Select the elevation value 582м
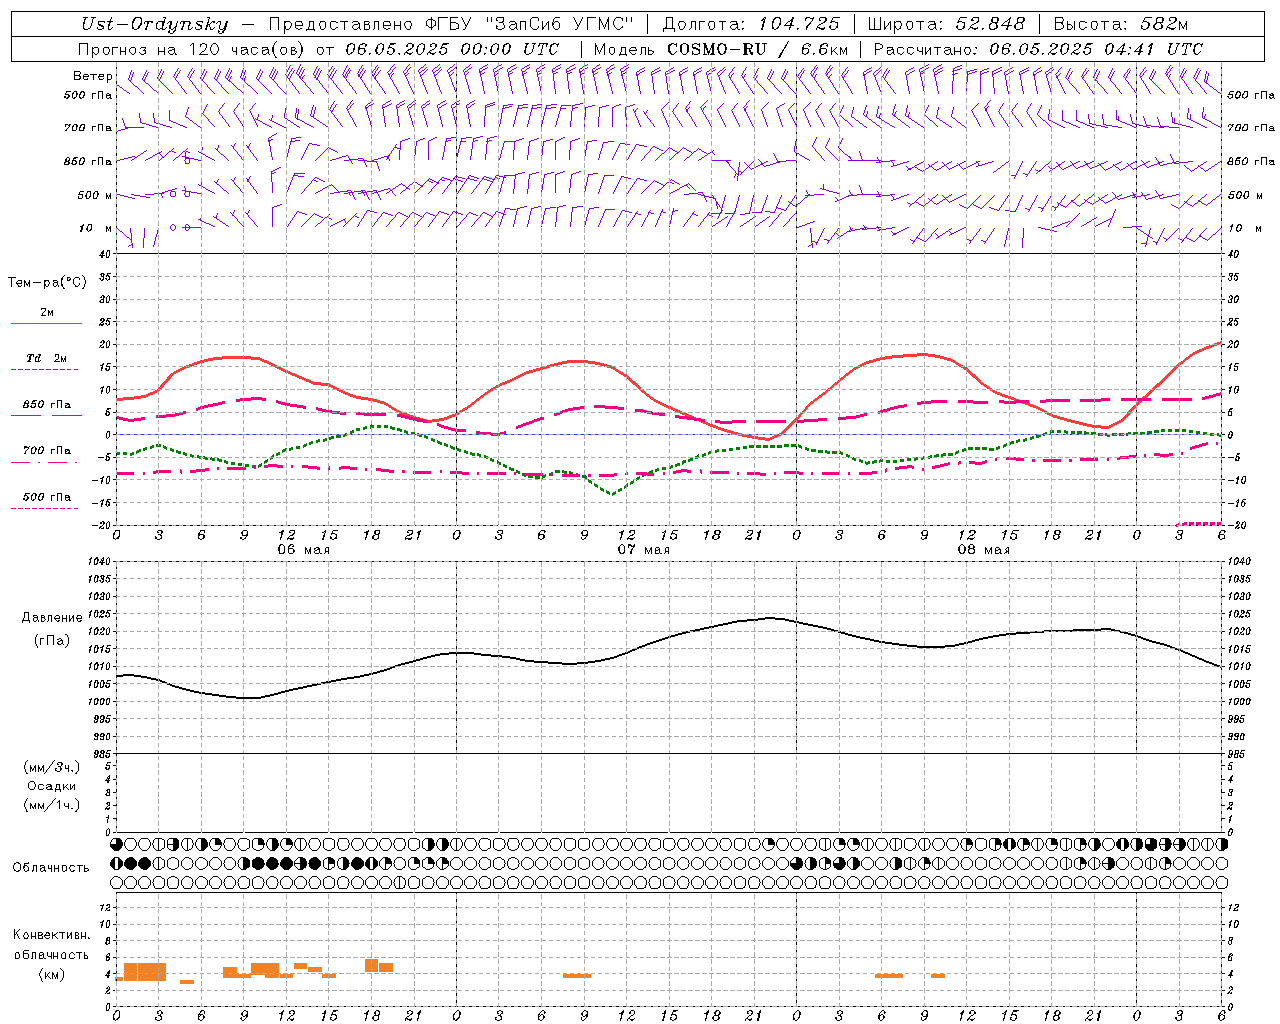1280x1024 pixels. (x=1163, y=24)
